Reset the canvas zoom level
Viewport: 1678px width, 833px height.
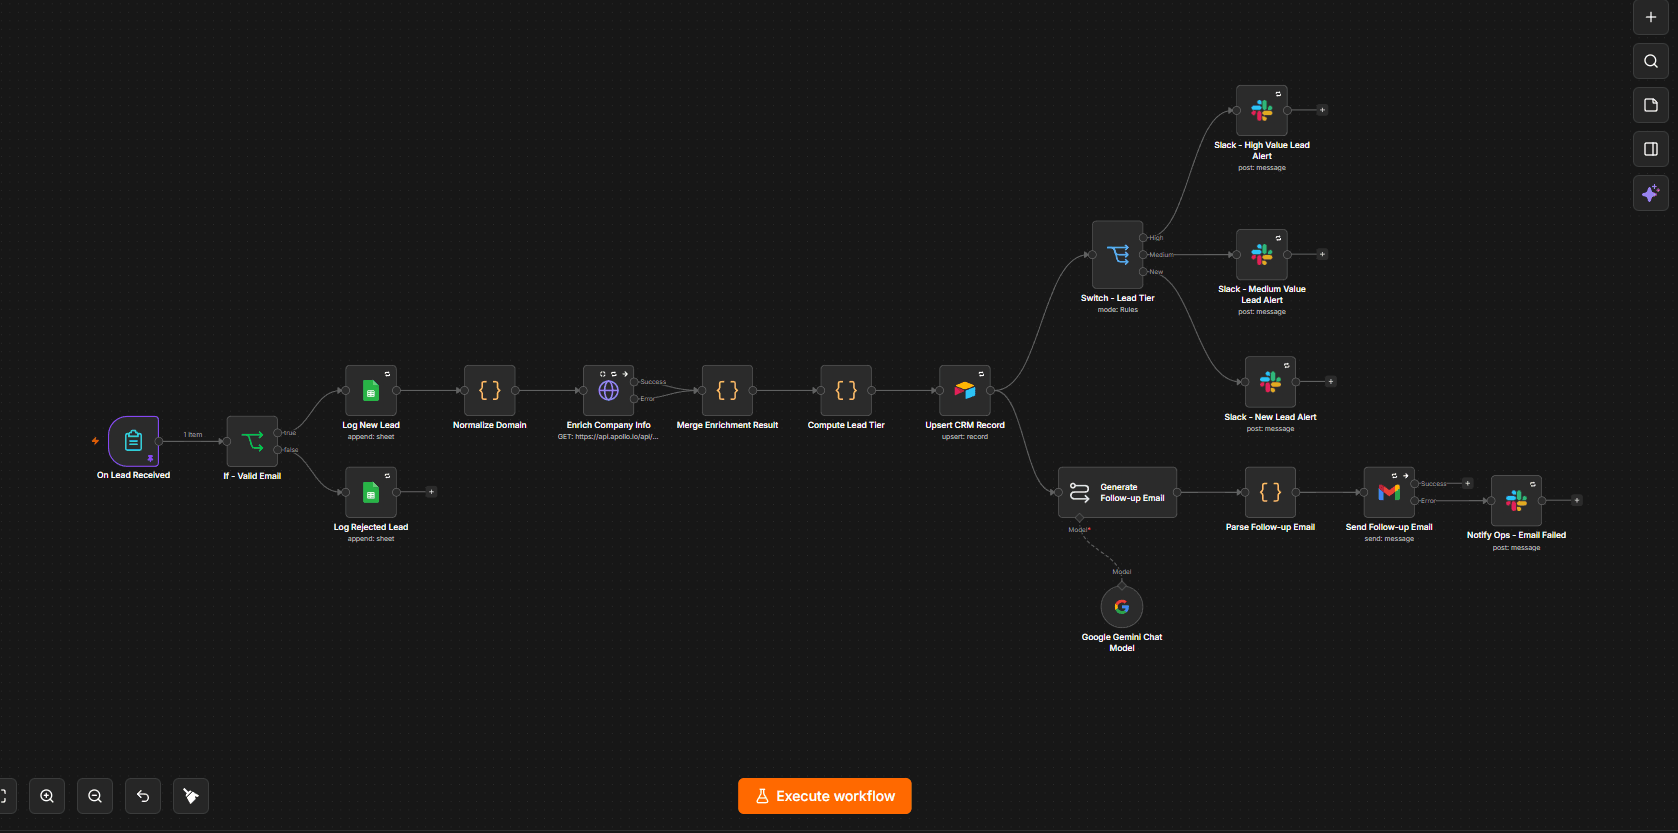point(143,796)
